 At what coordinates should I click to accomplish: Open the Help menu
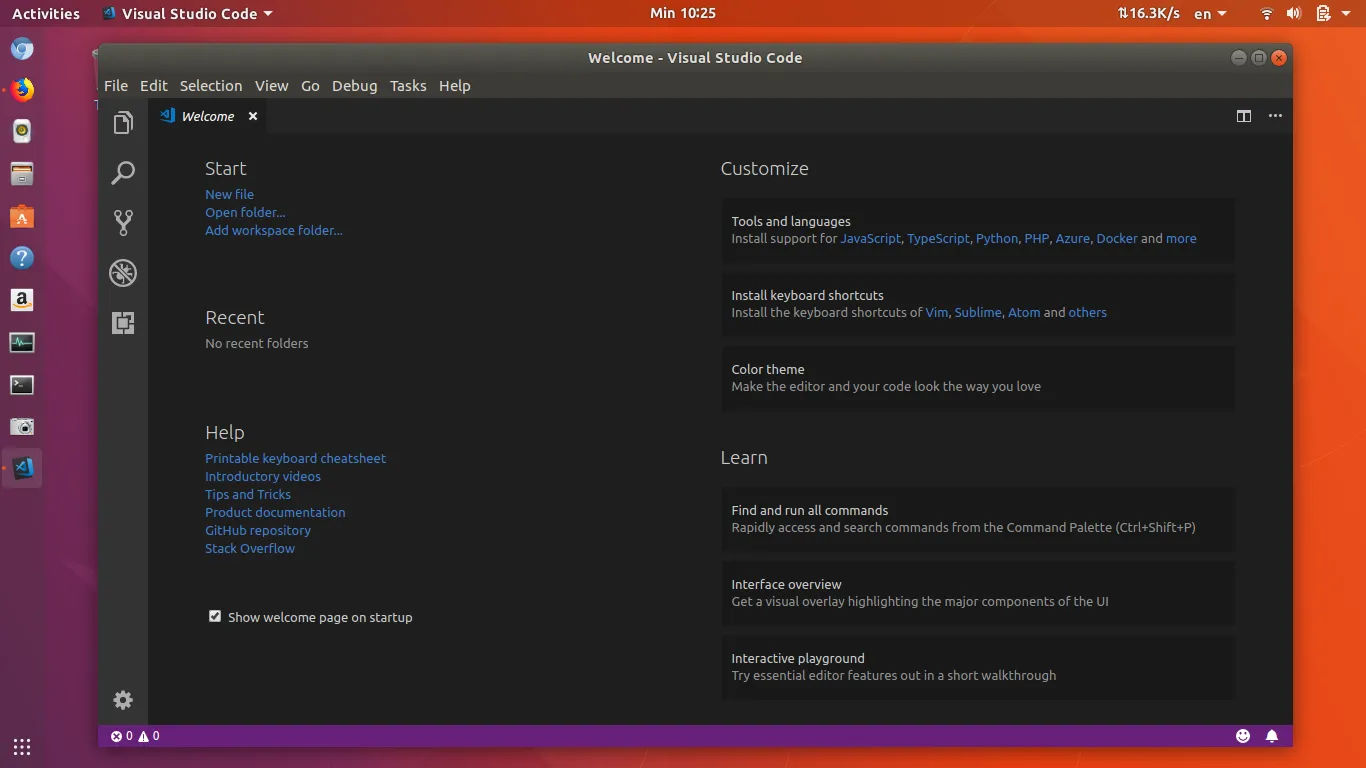coord(454,86)
